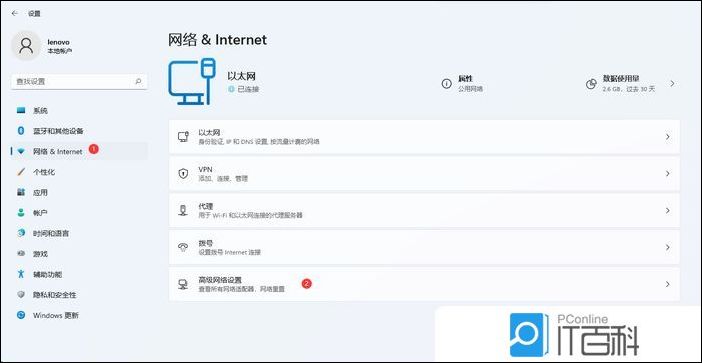Image resolution: width=702 pixels, height=363 pixels.
Task: Click the 个性化 paintbrush icon
Action: 21,172
